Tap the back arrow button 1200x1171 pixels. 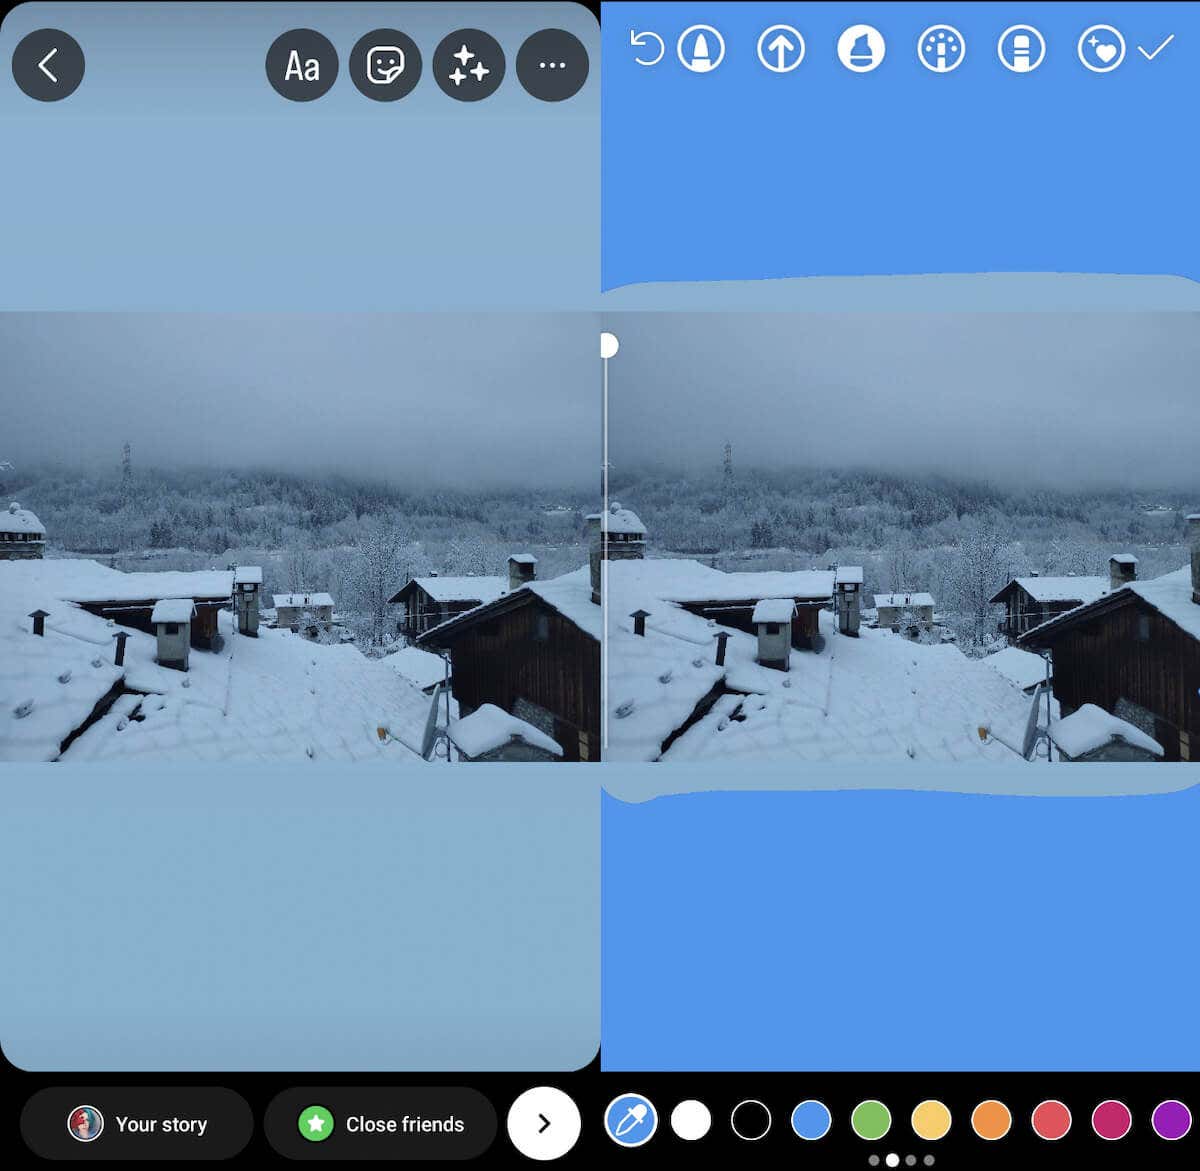48,66
